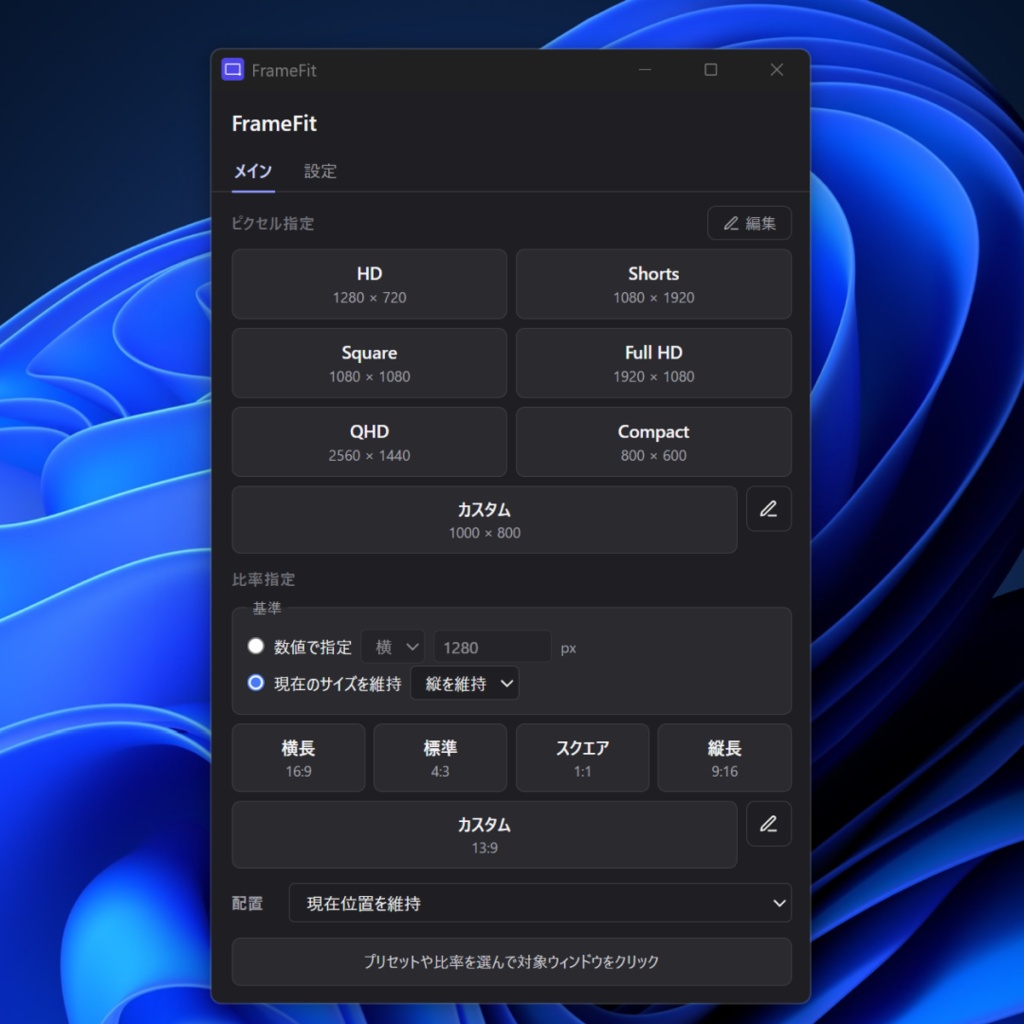The image size is (1024, 1024).
Task: Choose the 横長 16:9 ratio
Action: [x=298, y=758]
